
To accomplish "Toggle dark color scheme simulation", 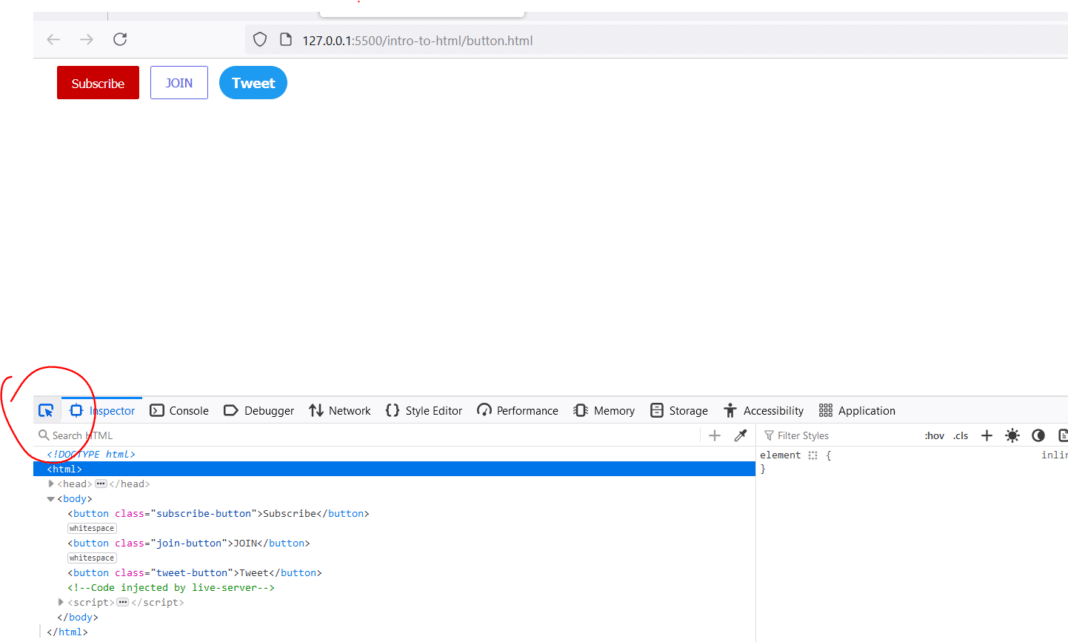I will pos(1038,435).
